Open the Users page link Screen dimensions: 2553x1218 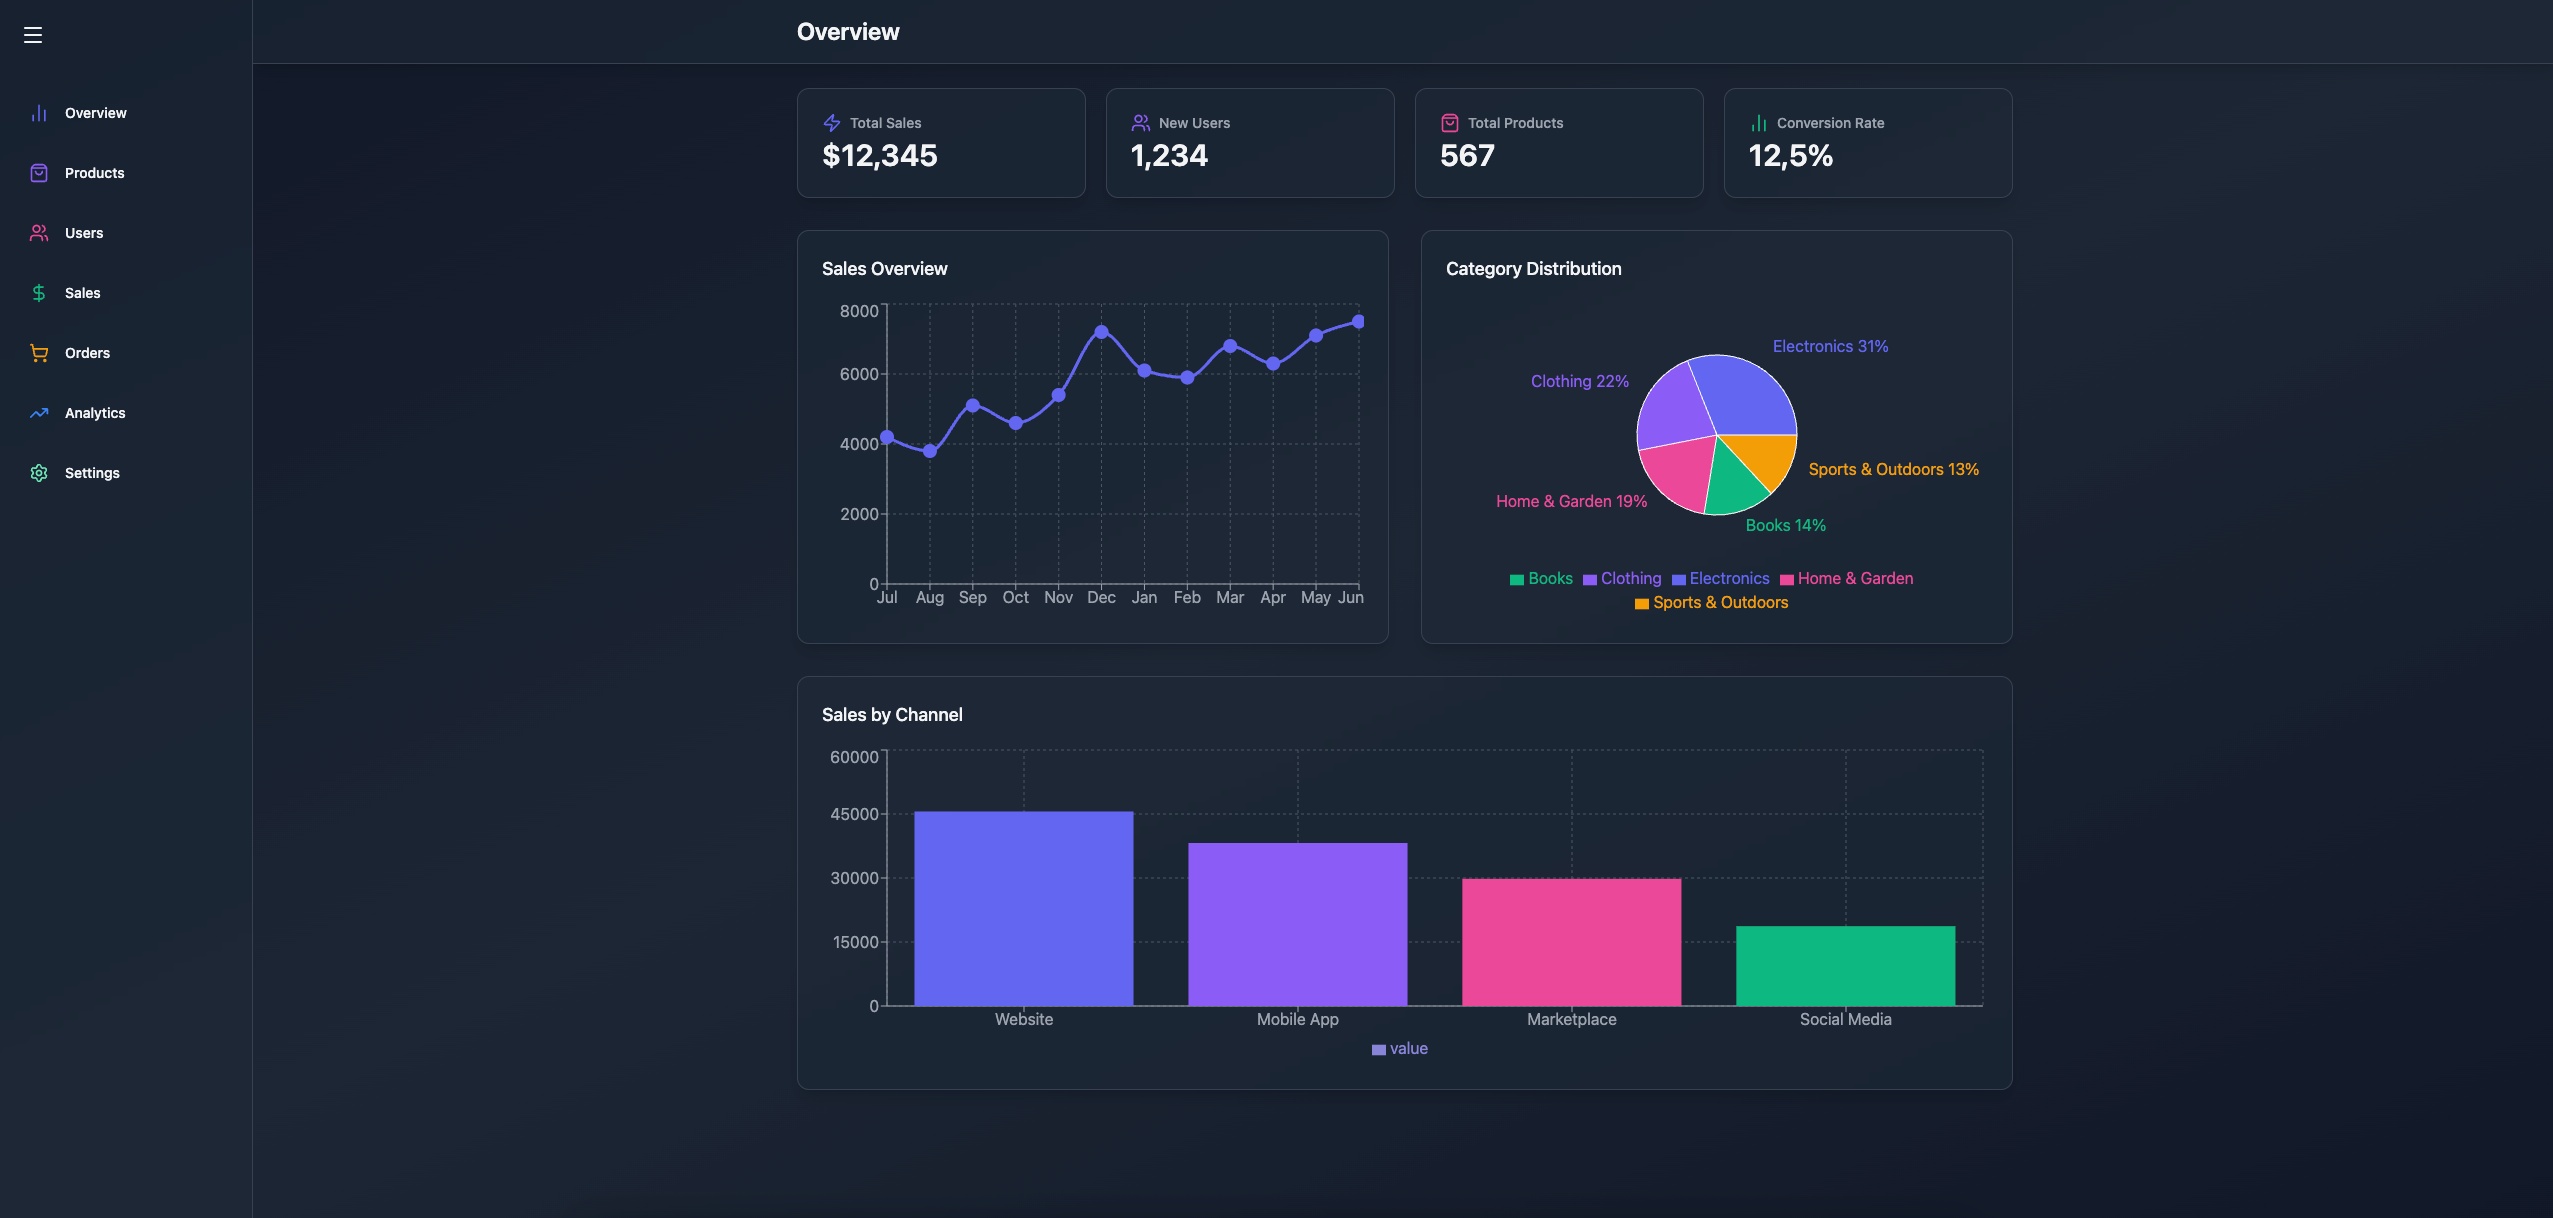84,232
